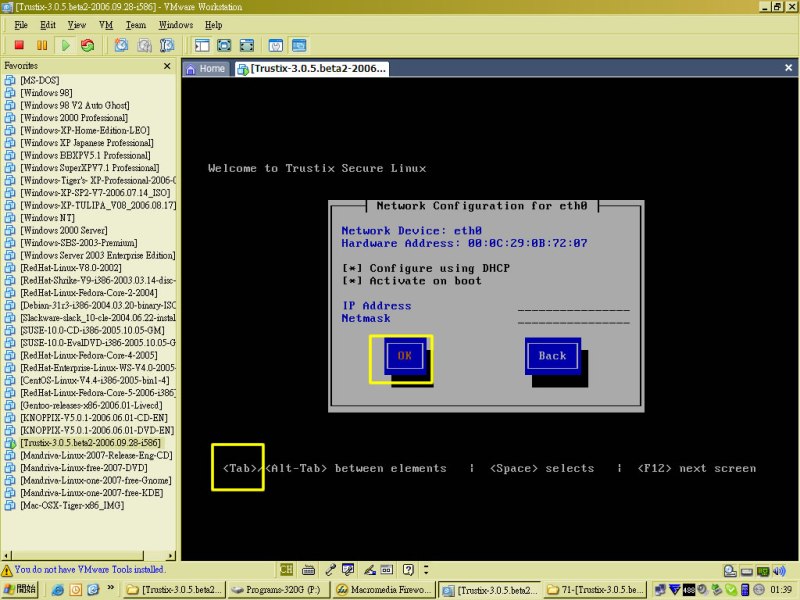Select [Gentoo-releases-x86-2006.01-Livecd] in Favorites
The image size is (800, 600).
(91, 405)
